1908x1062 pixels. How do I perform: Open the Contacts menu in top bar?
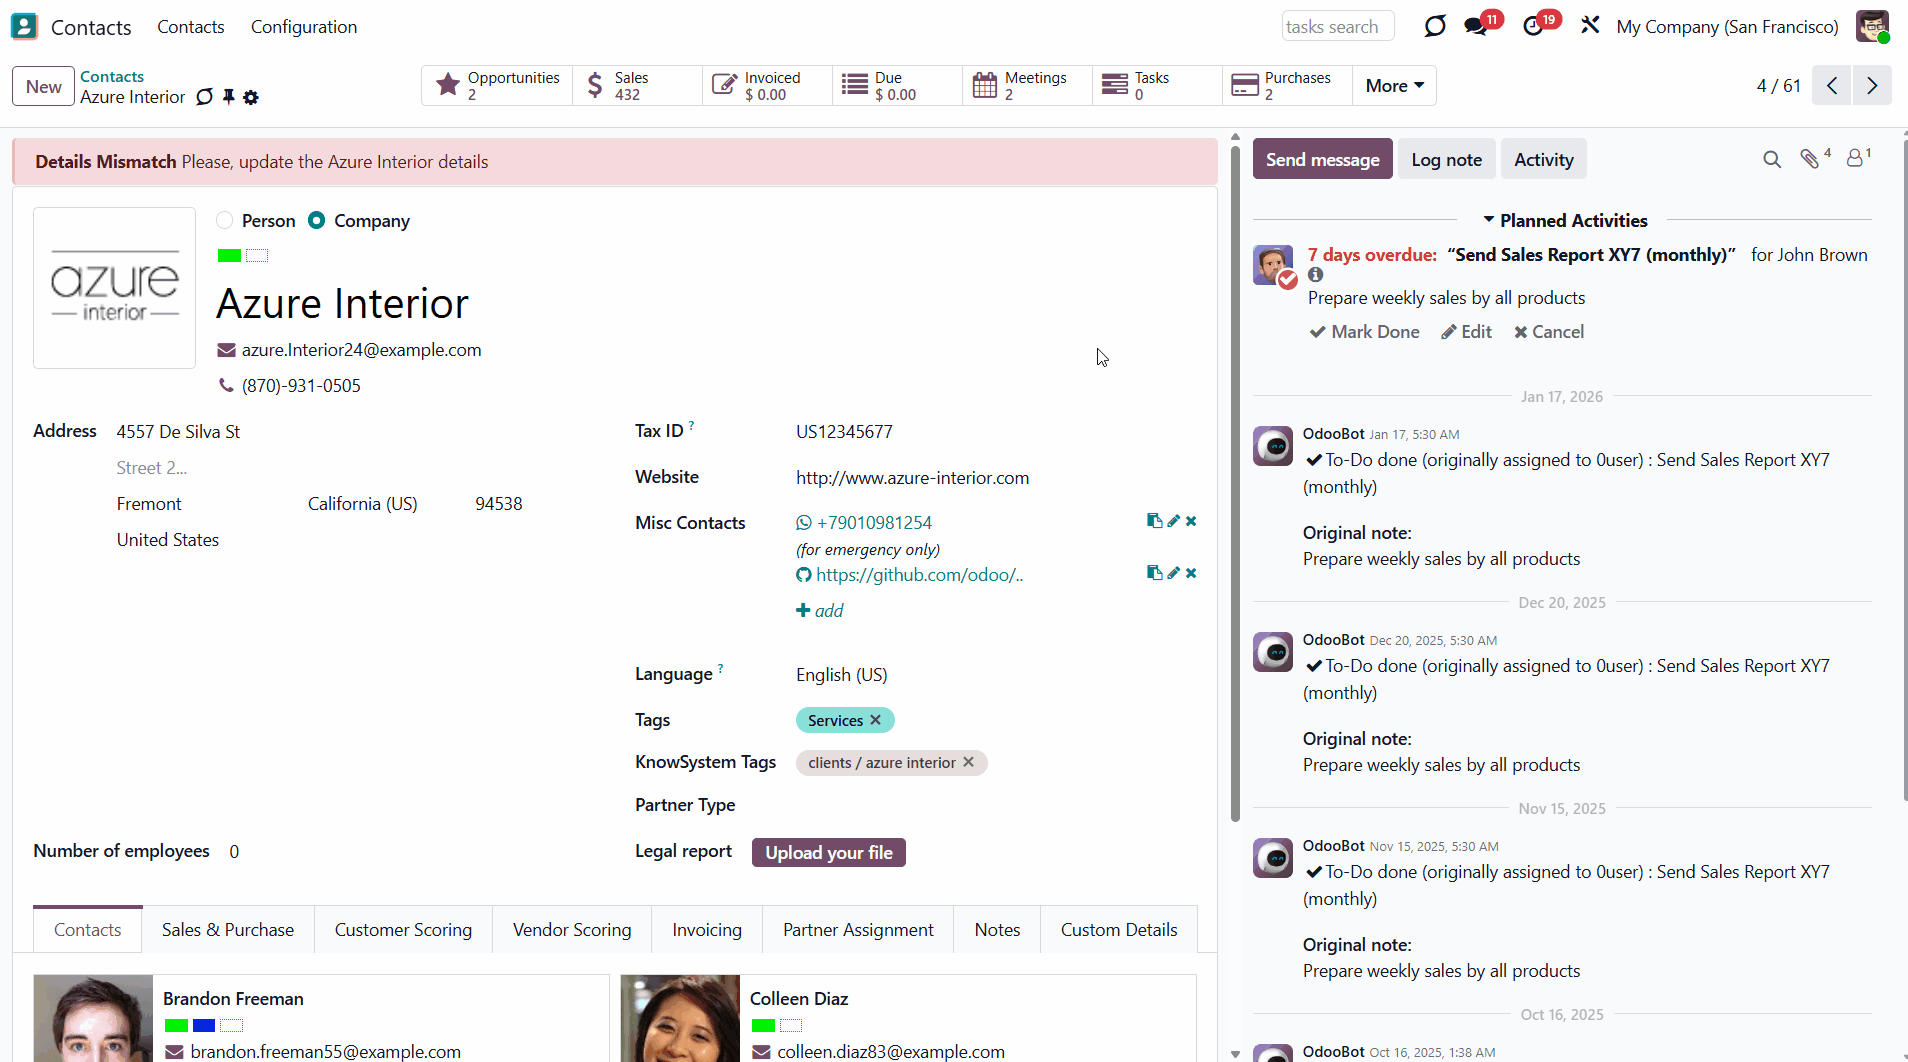(191, 27)
